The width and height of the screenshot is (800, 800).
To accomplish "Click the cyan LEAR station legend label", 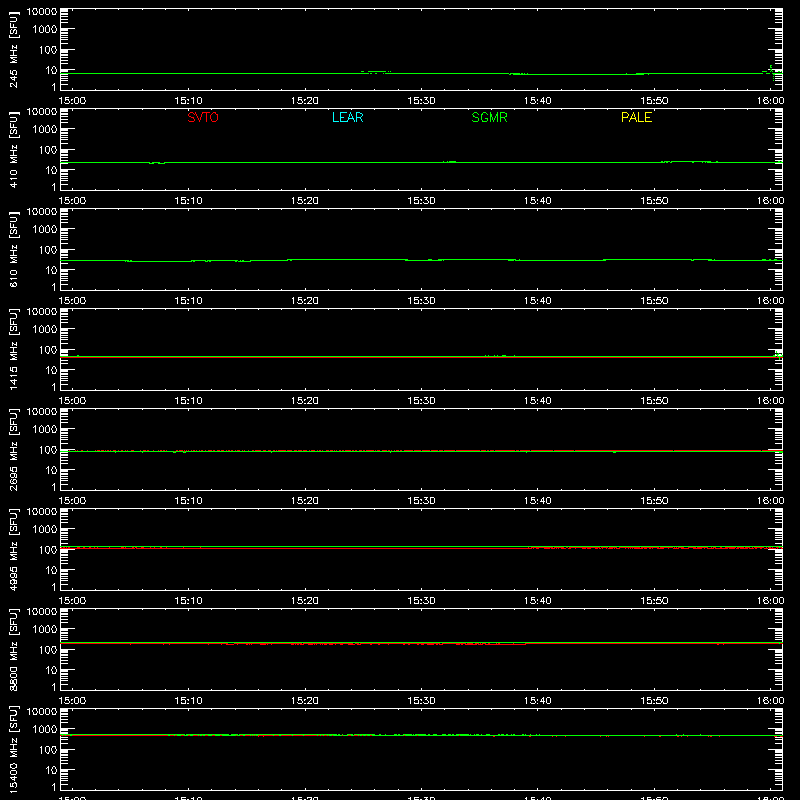I will coord(347,117).
